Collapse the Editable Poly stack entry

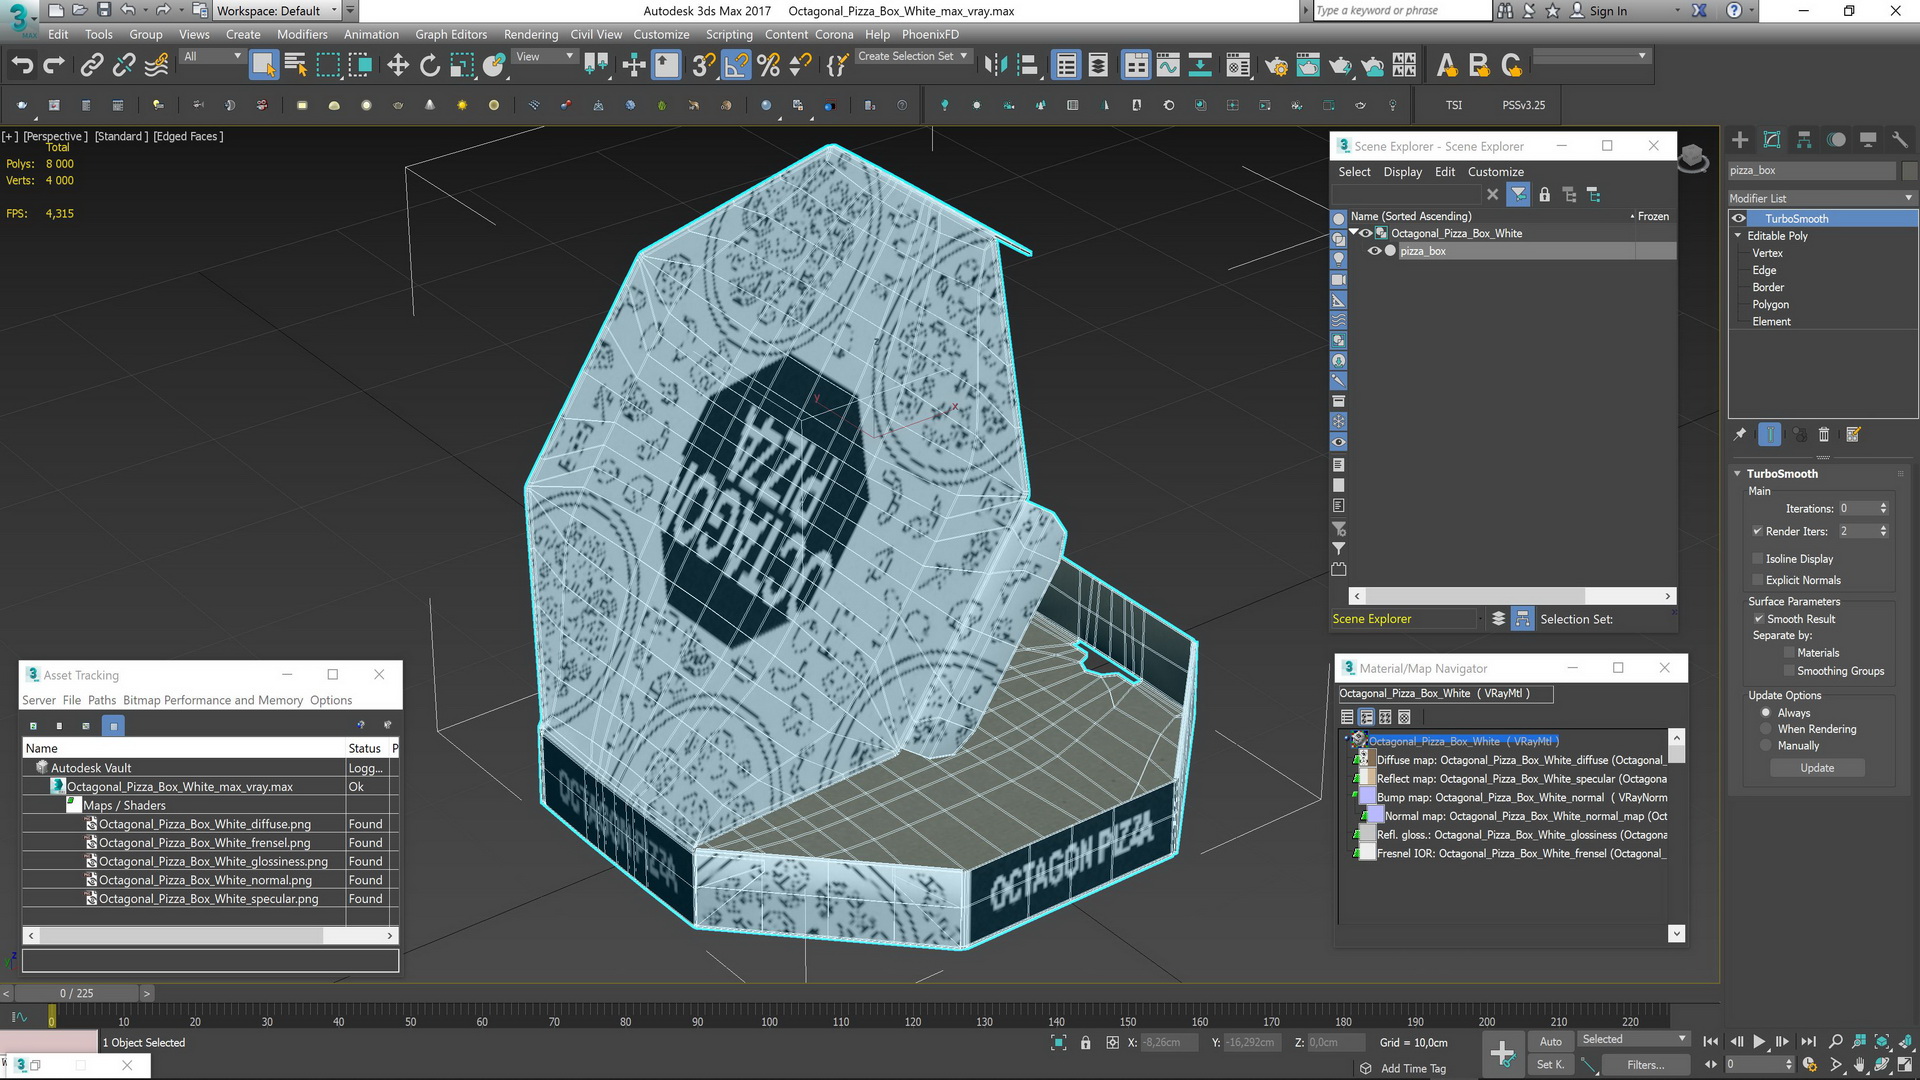[x=1738, y=236]
